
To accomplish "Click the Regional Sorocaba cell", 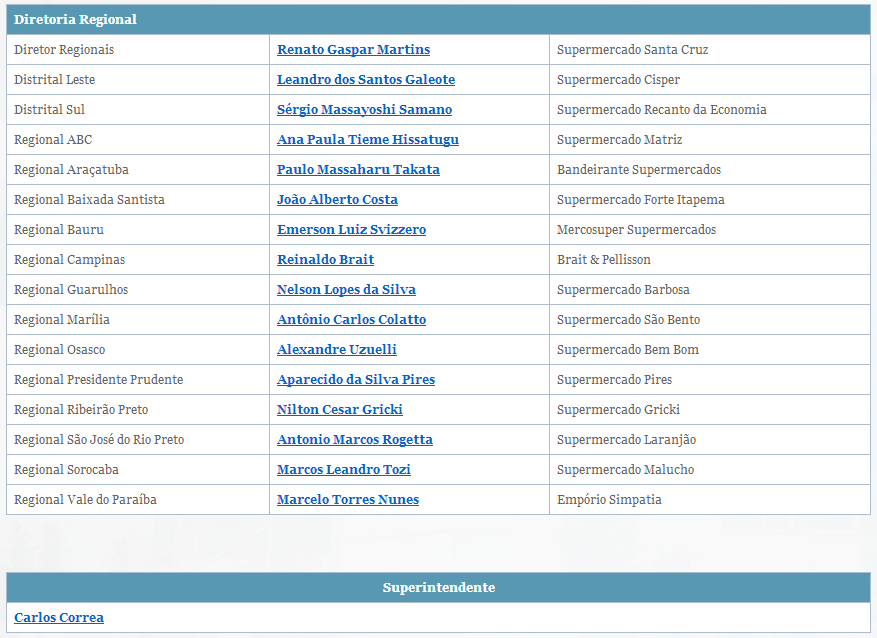I will [x=138, y=470].
